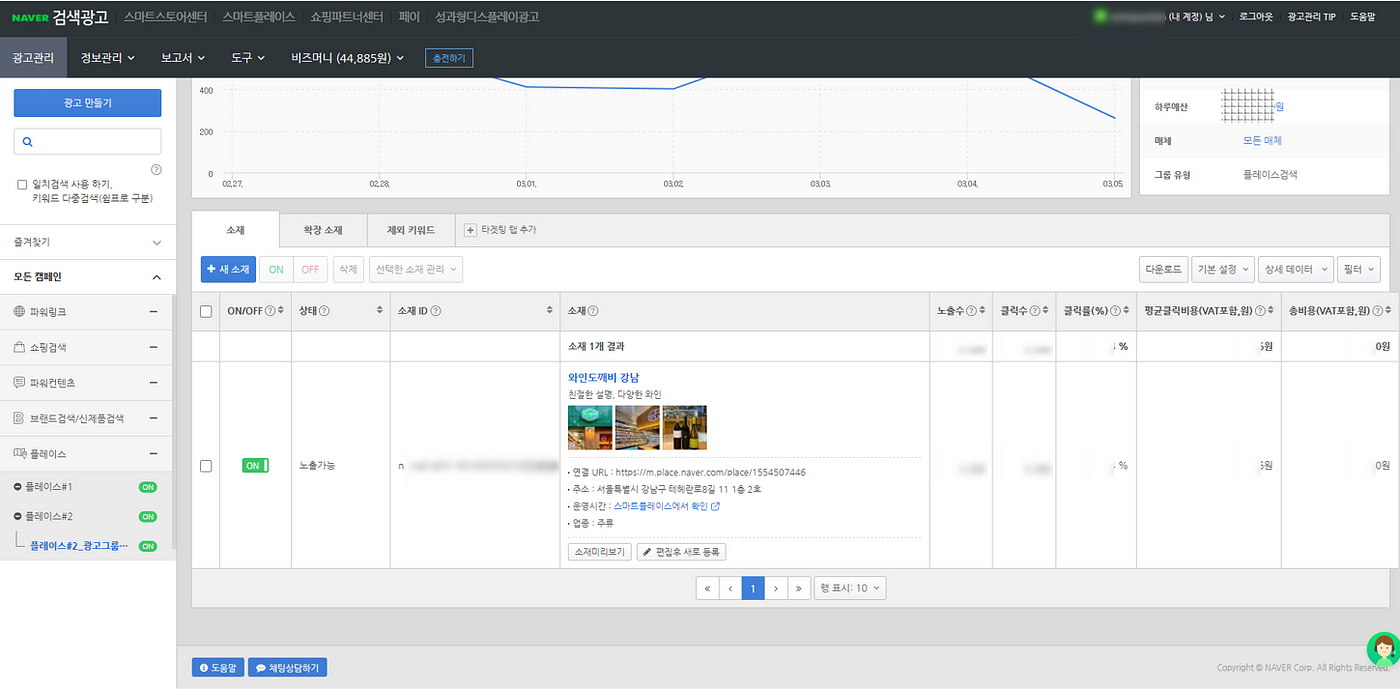Open the 상세 데이터 dropdown
This screenshot has height=689, width=1400.
coord(1296,269)
